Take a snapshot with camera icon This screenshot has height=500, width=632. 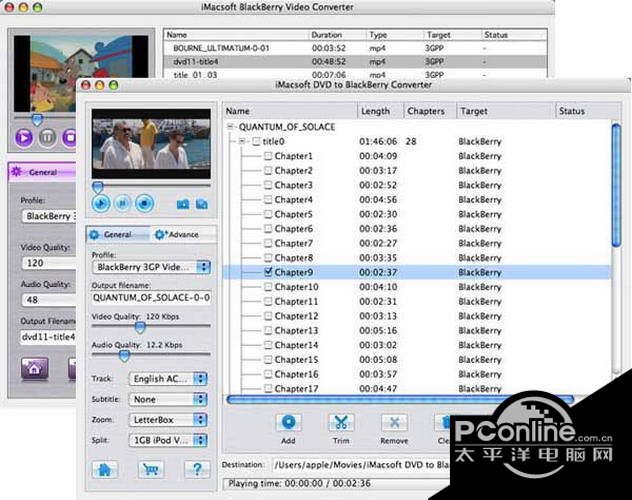183,204
